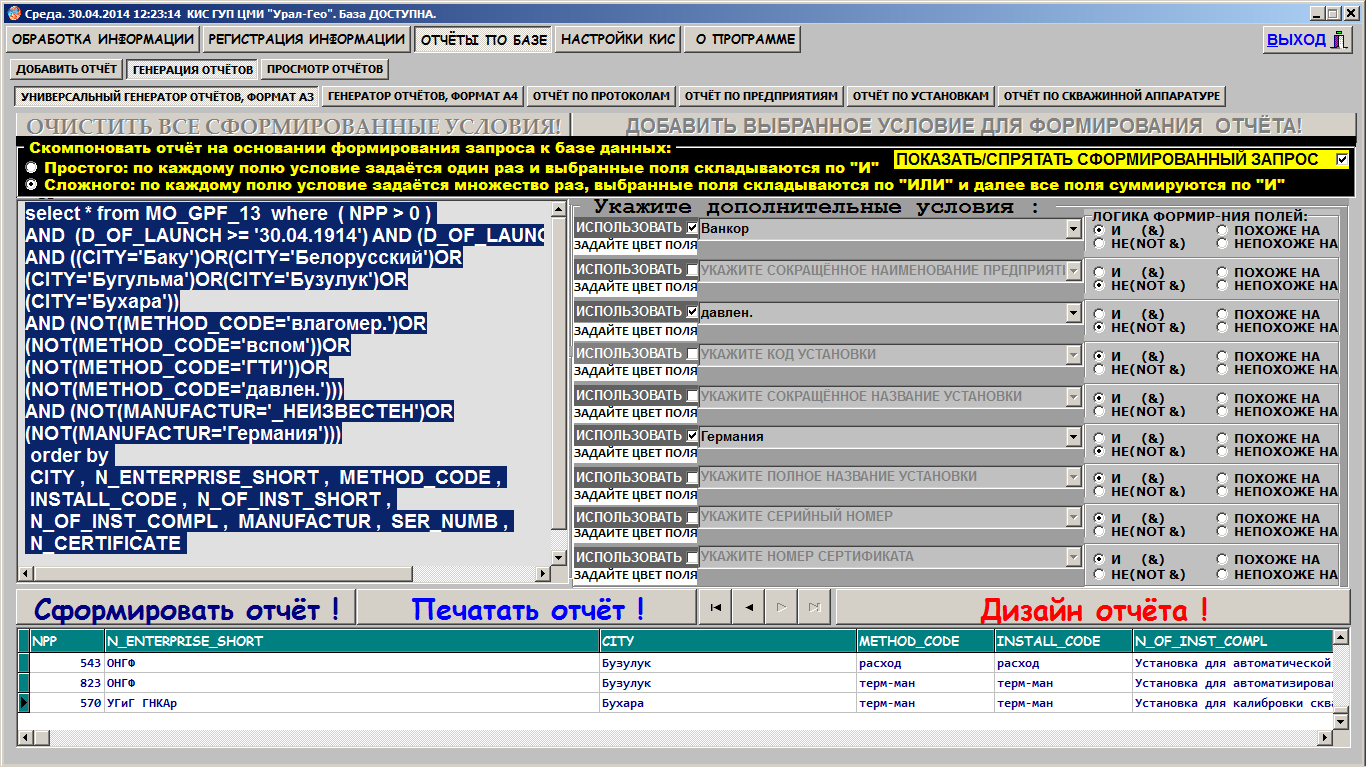Open the НАСТРОЙКИ КИС tab

619,39
